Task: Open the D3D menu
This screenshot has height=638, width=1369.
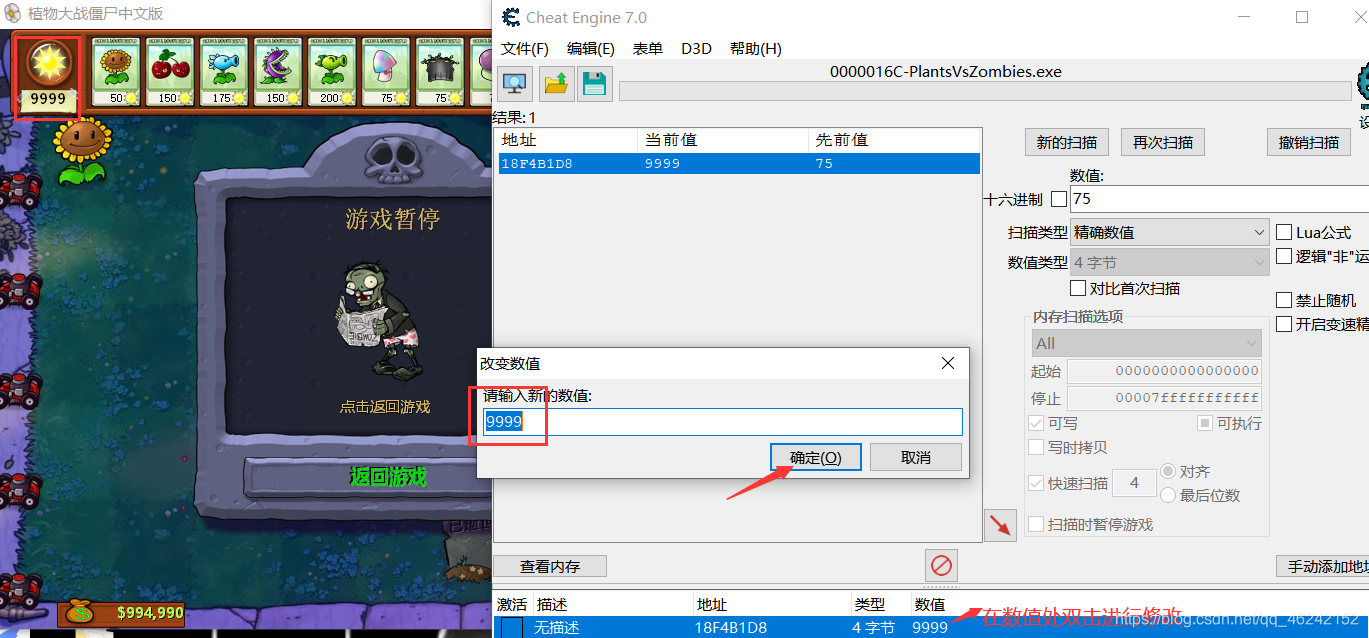Action: pyautogui.click(x=696, y=48)
